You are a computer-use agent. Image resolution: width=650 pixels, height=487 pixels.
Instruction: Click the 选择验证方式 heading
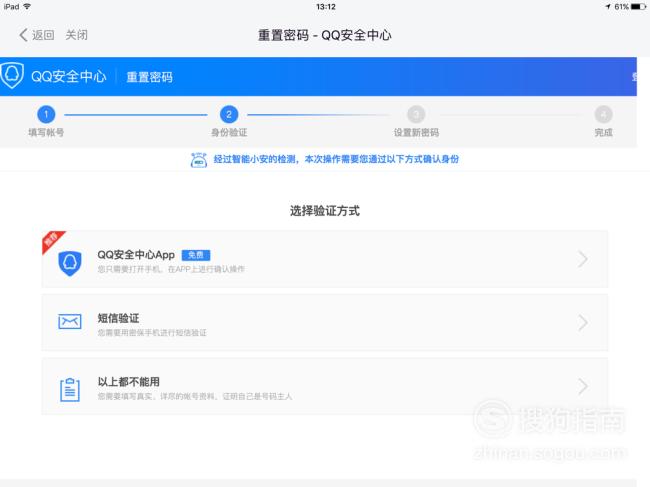point(325,211)
